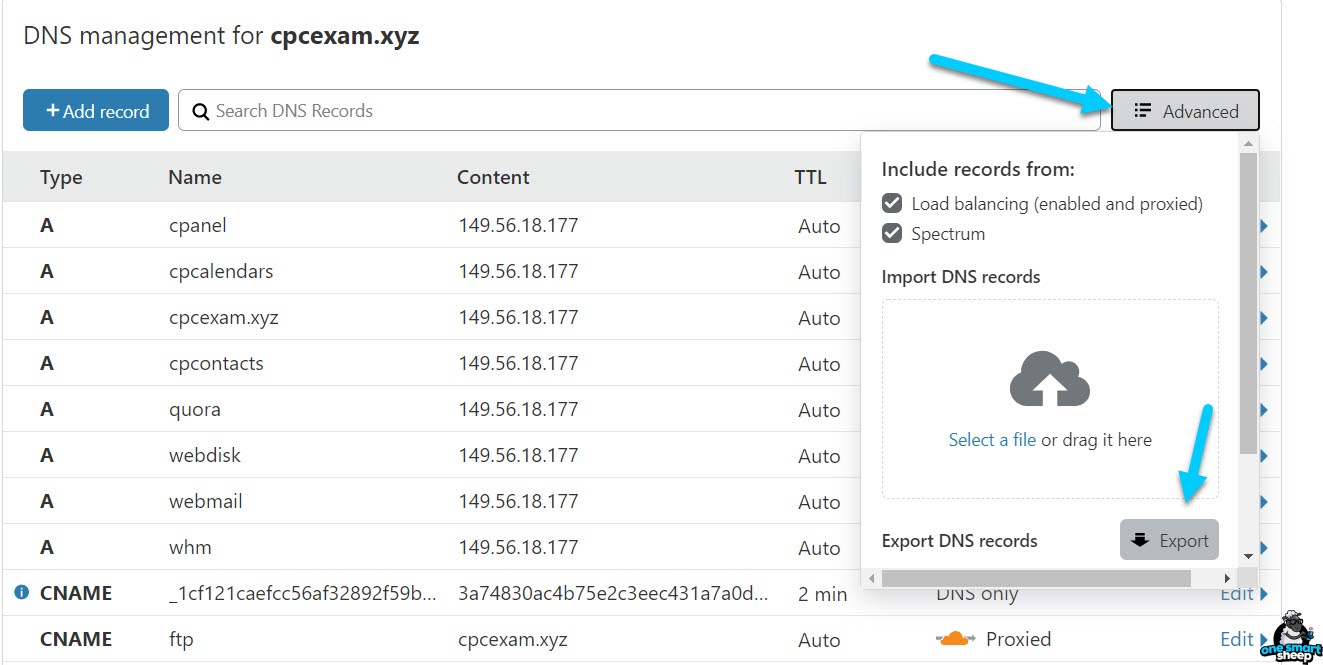Click the Add record button
This screenshot has width=1323, height=665.
point(98,111)
